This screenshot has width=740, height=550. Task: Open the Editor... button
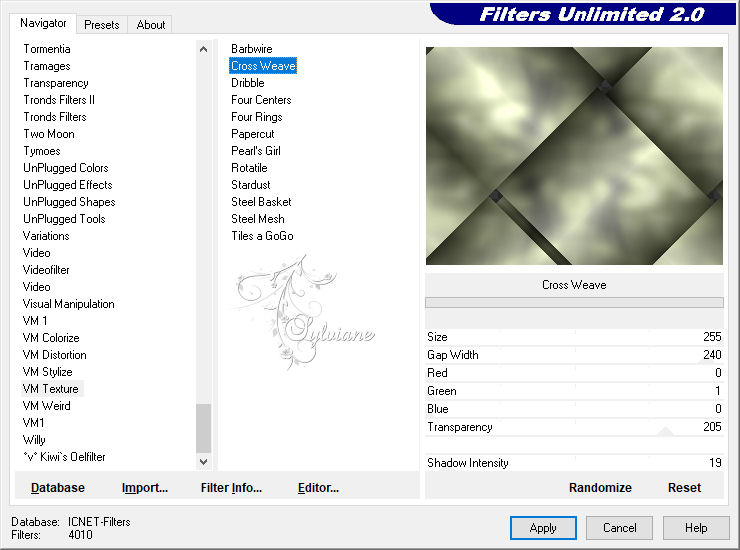[x=318, y=488]
